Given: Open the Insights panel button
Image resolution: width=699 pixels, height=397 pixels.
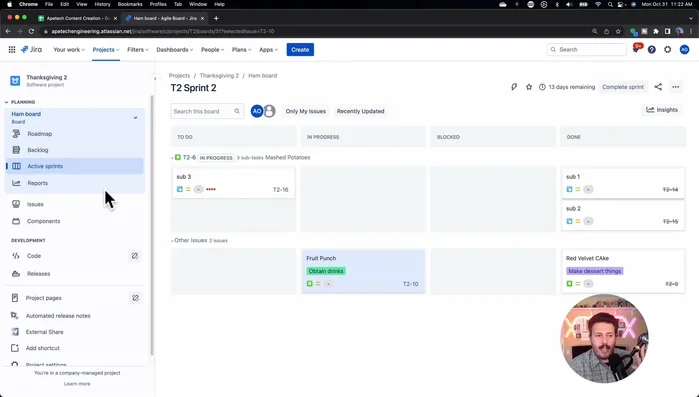Looking at the screenshot, I should pos(662,110).
